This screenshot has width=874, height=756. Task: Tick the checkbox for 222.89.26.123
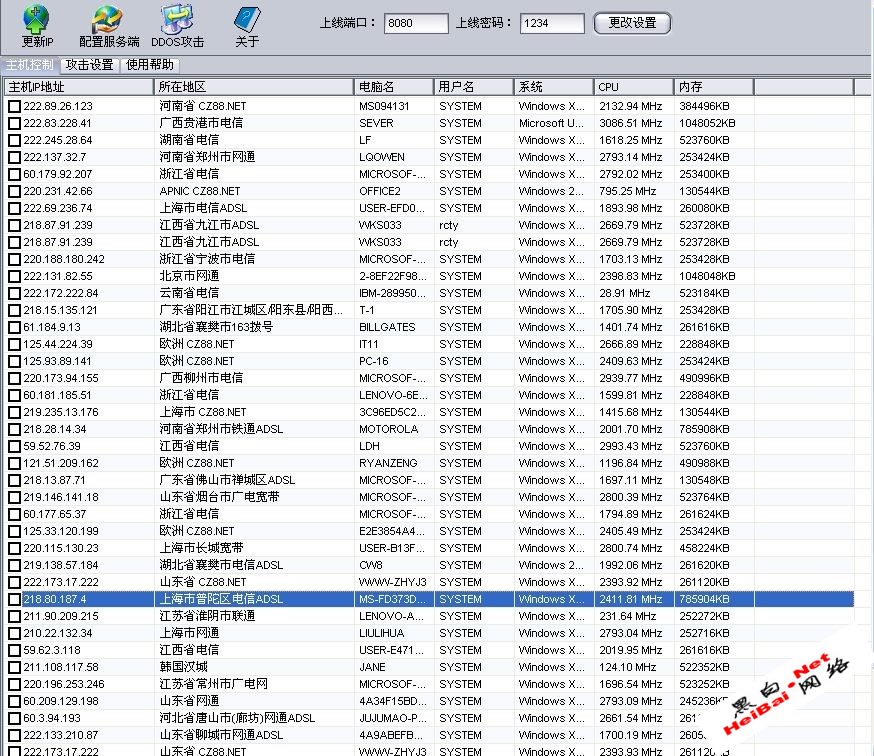coord(14,106)
